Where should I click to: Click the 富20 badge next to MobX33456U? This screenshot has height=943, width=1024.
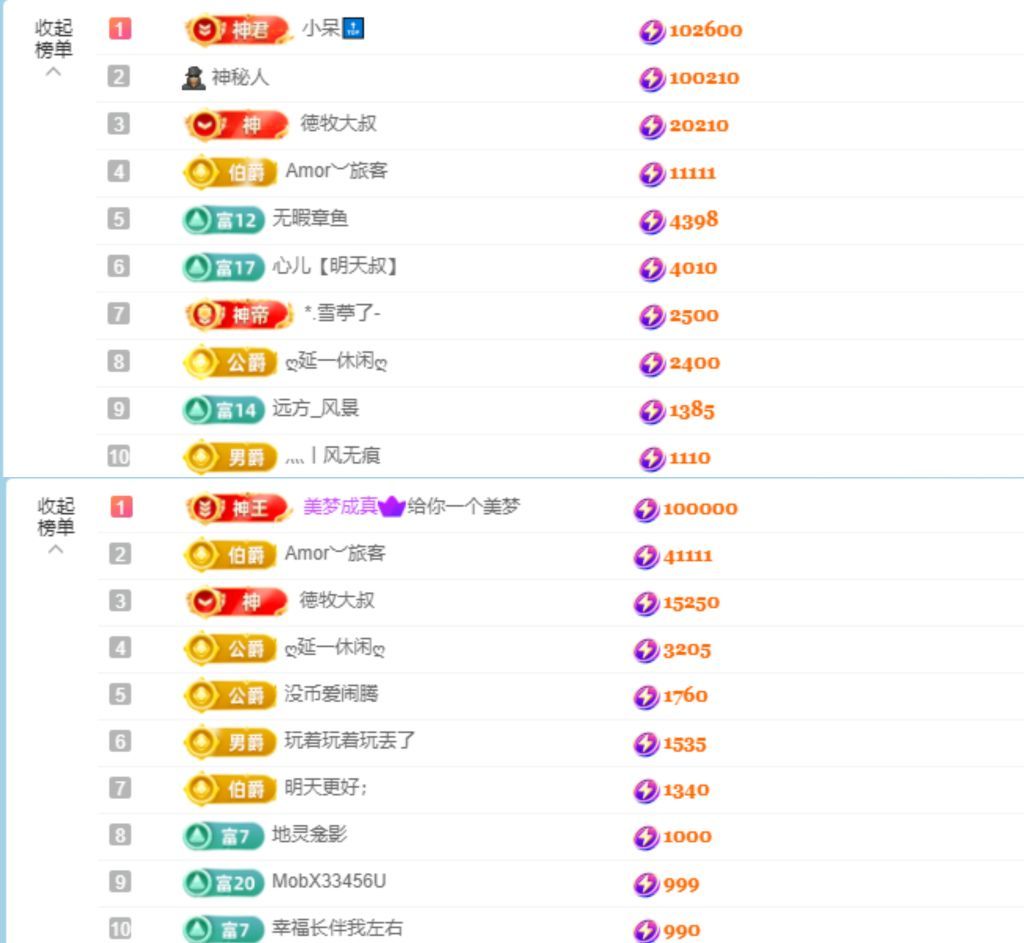coord(223,882)
